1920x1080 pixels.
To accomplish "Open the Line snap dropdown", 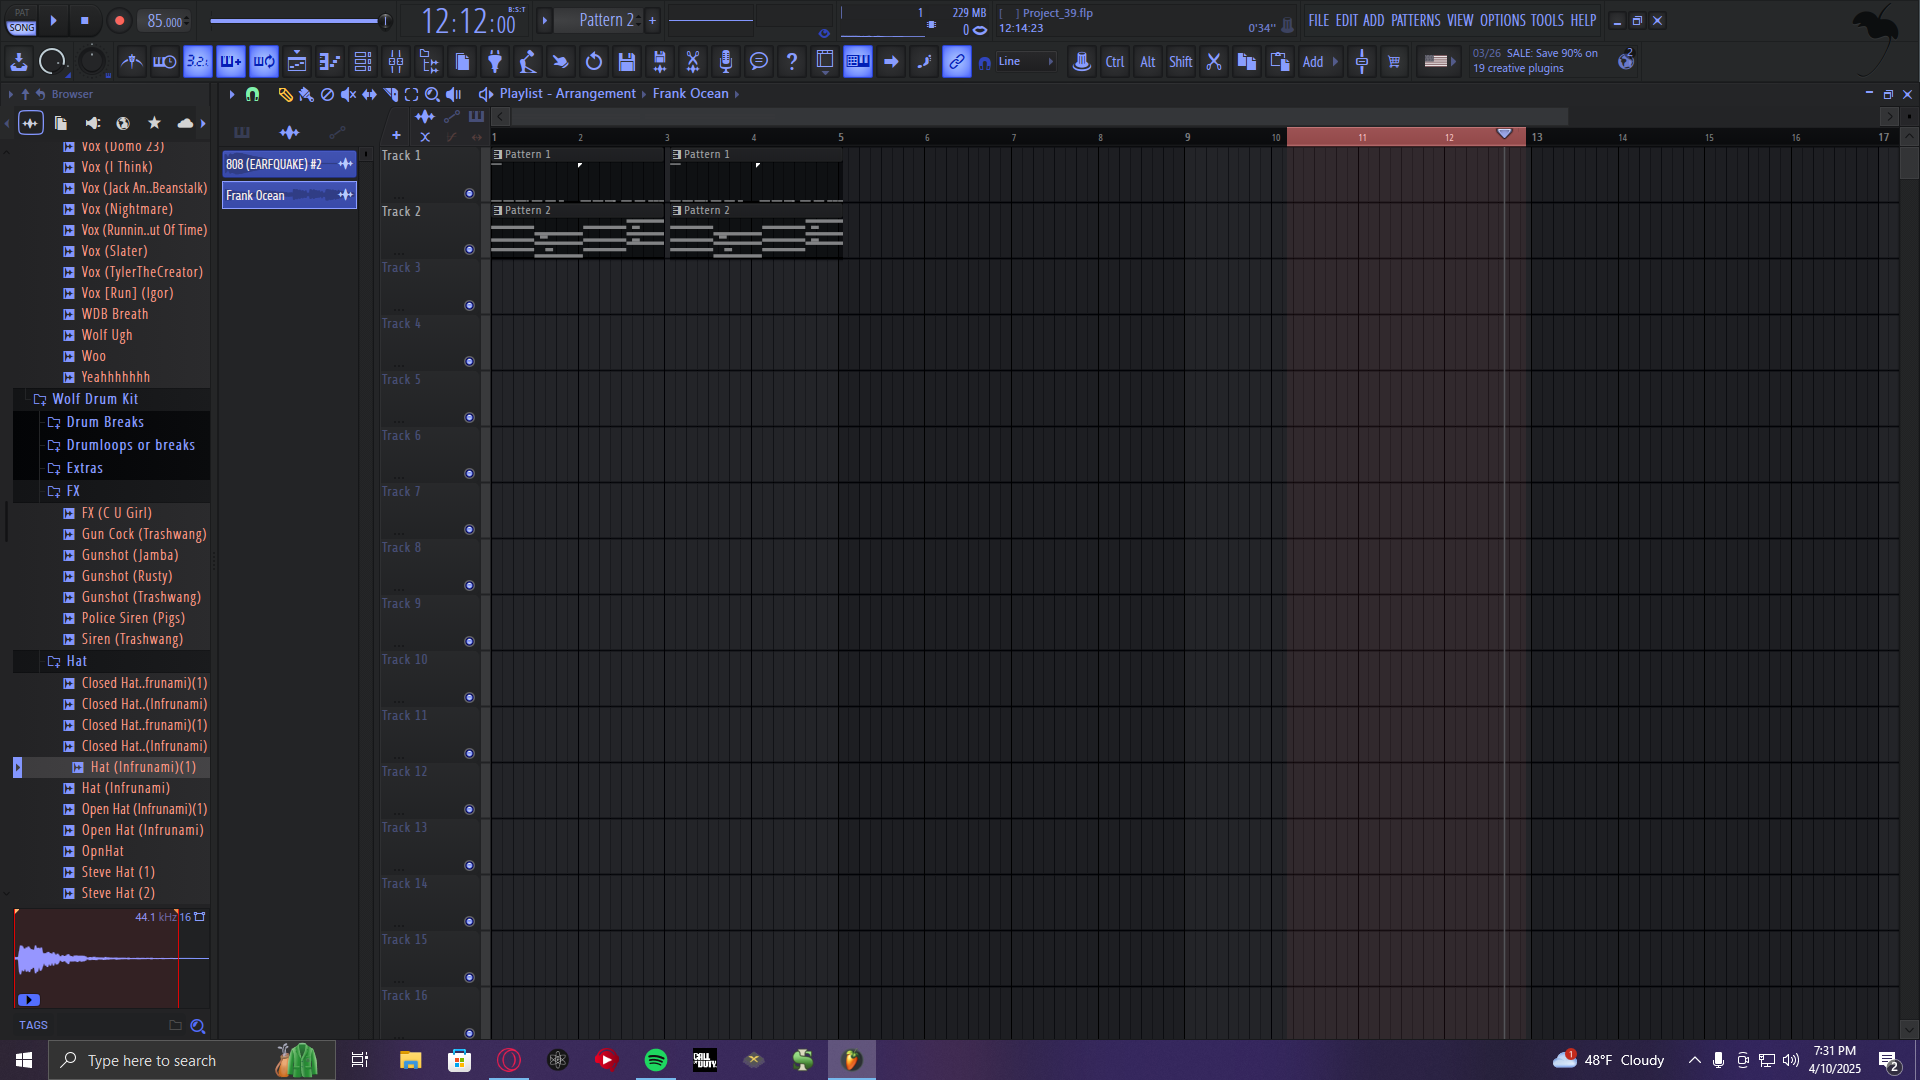I will [x=1024, y=62].
